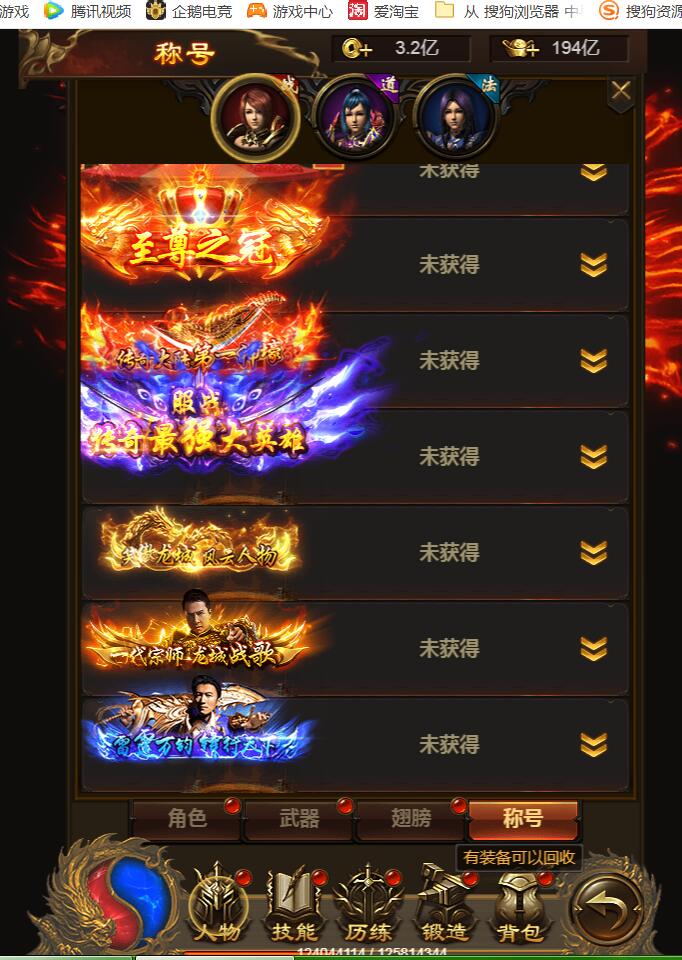Open the 背包 backpack icon
This screenshot has width=682, height=960.
pyautogui.click(x=519, y=905)
